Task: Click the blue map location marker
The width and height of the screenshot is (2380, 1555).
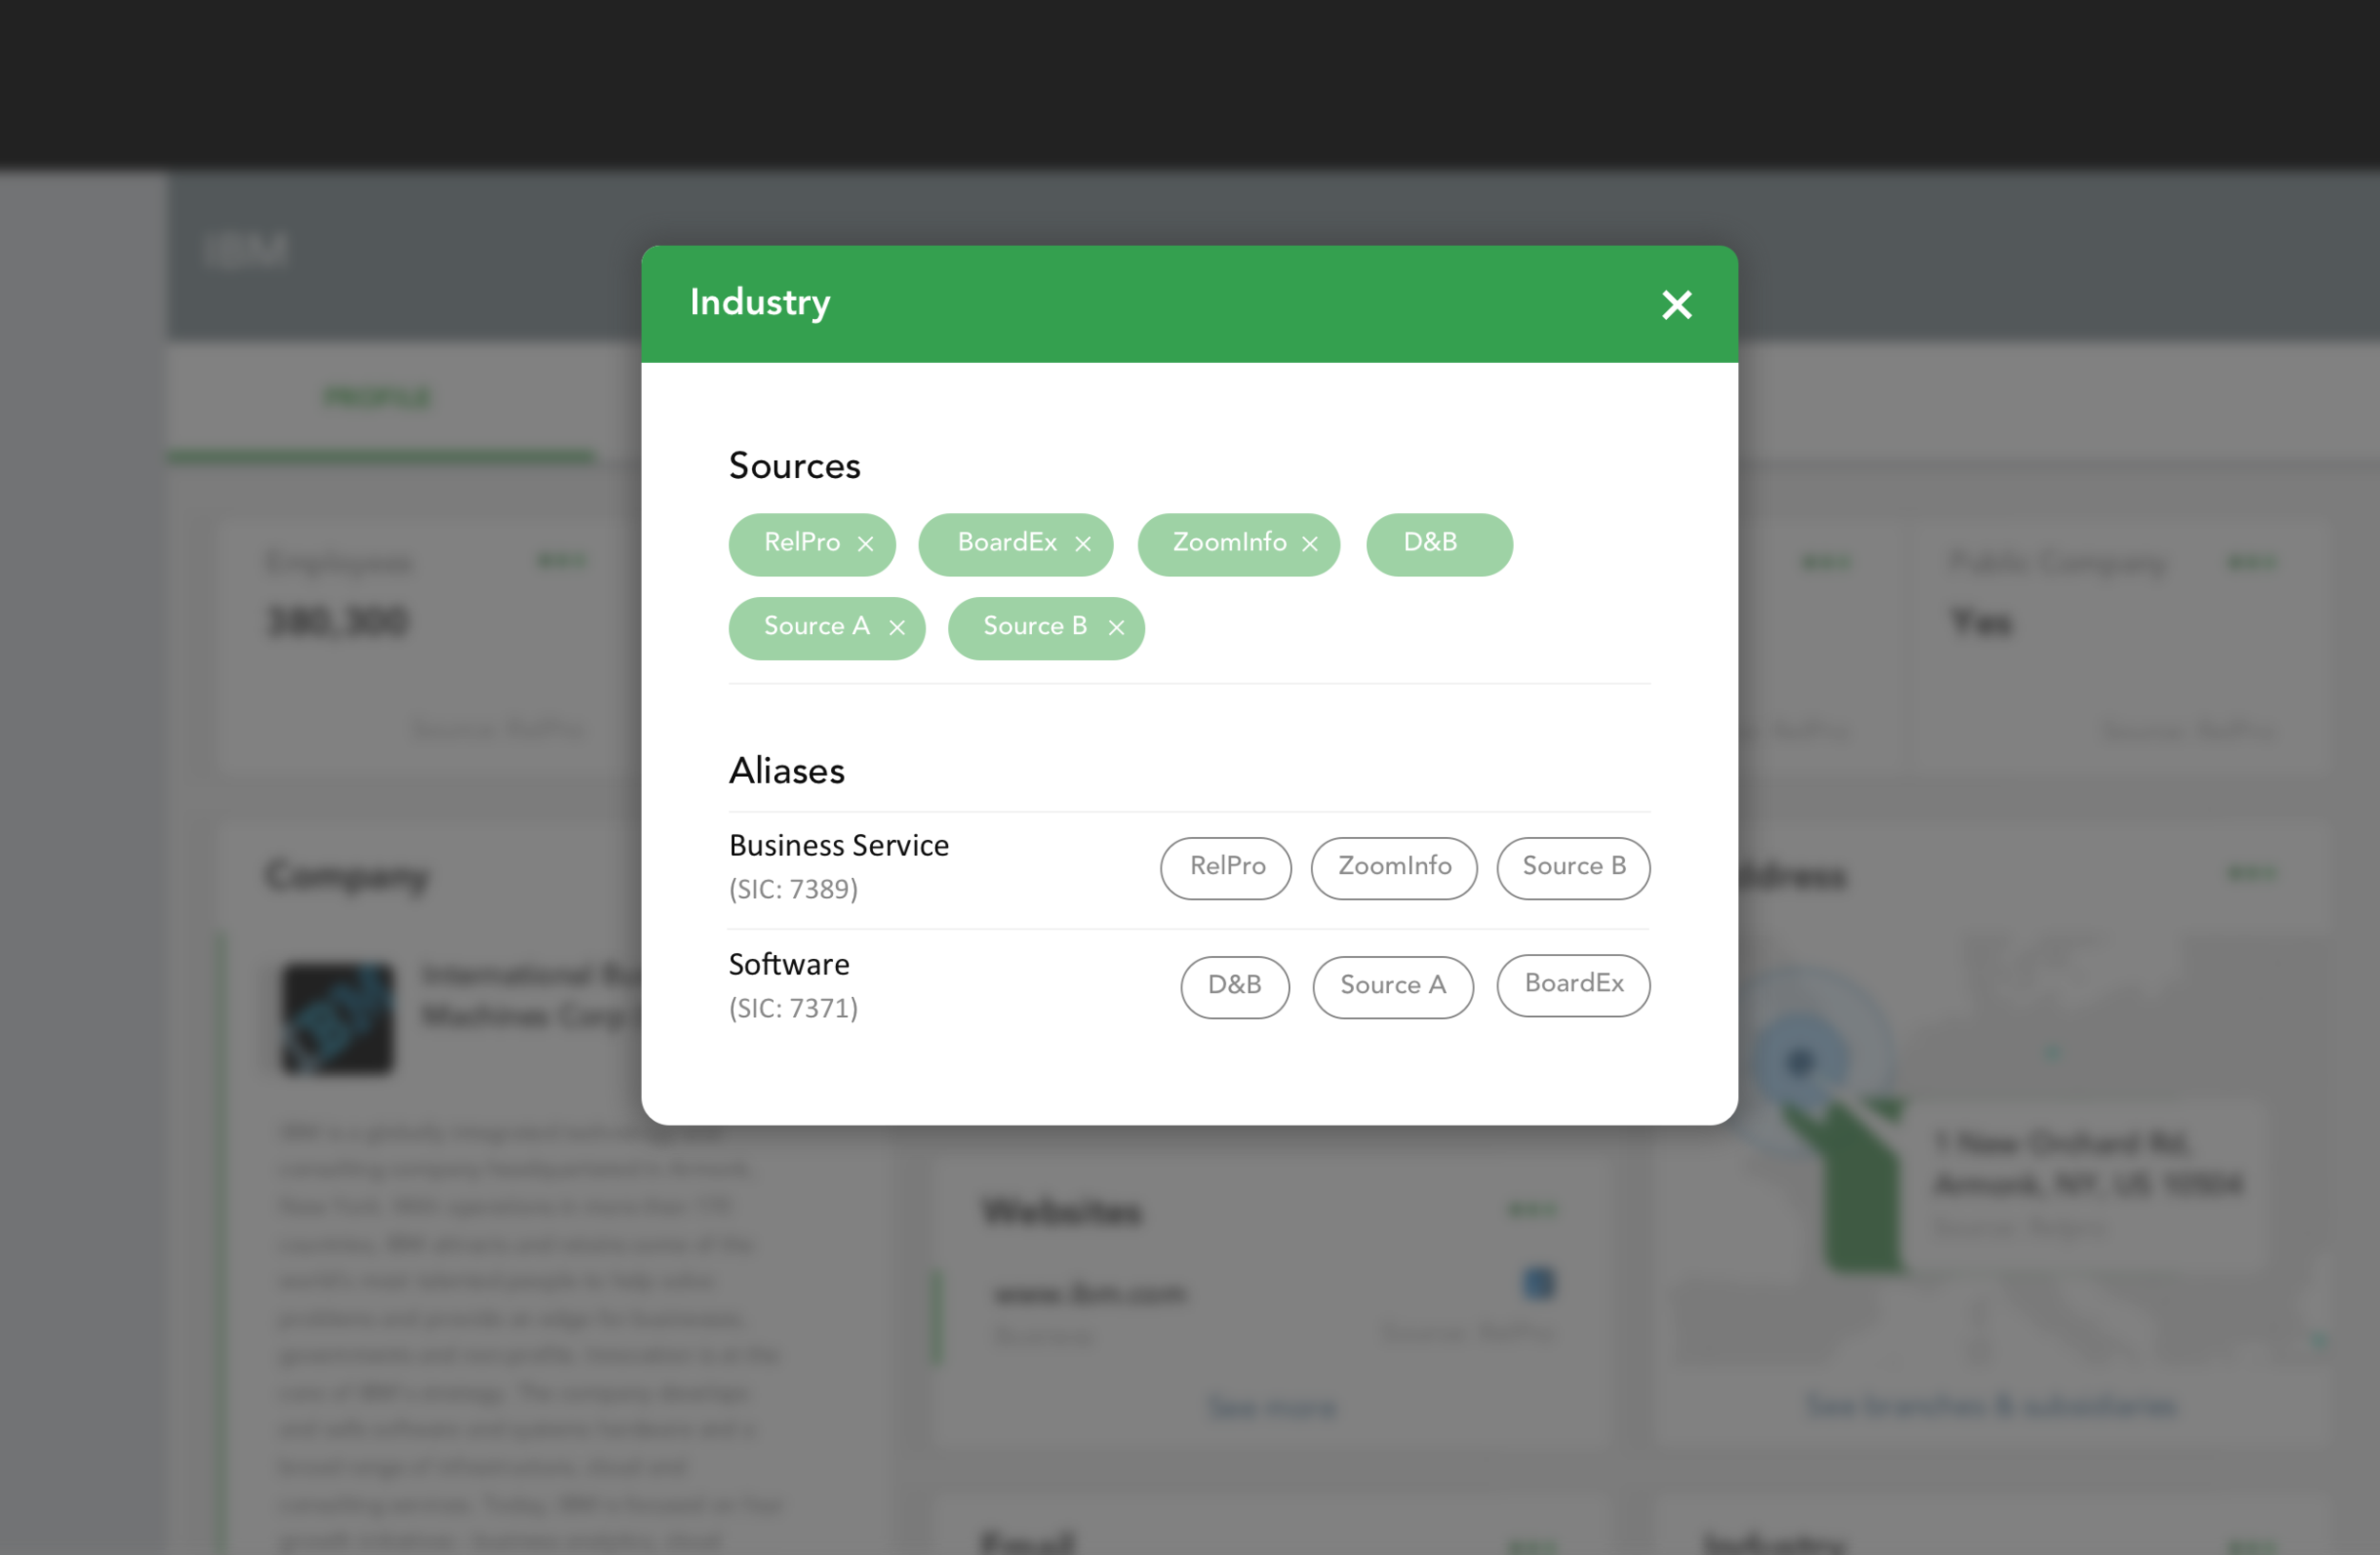Action: [x=1800, y=1061]
